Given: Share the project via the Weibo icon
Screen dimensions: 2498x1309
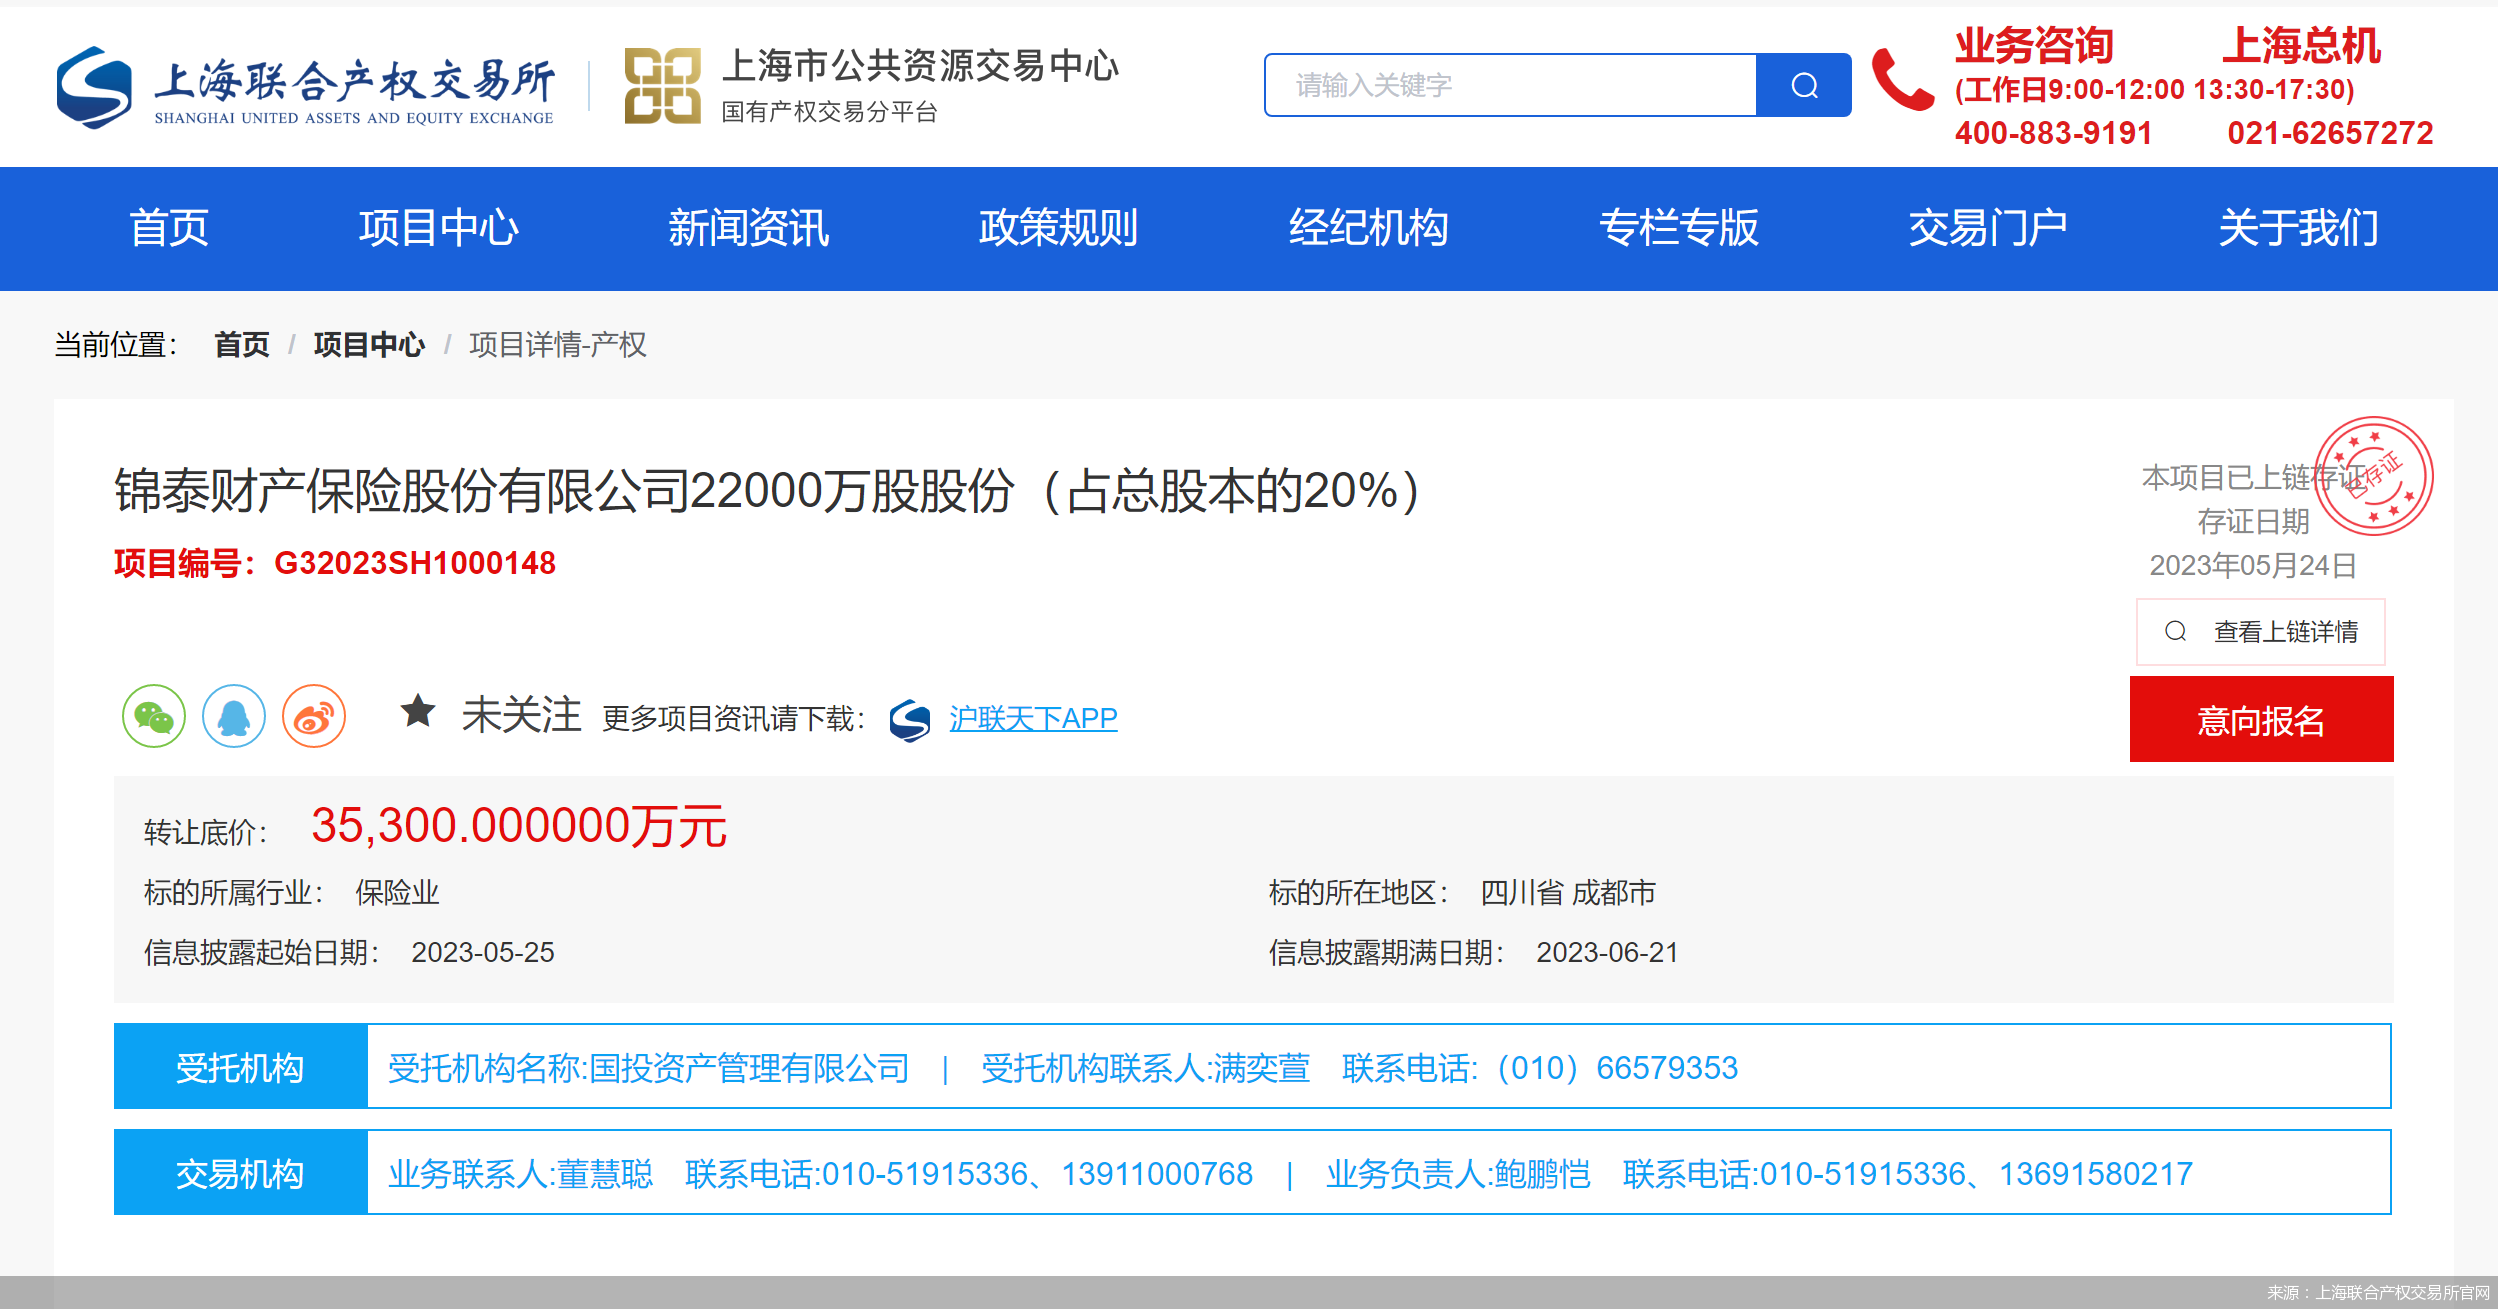Looking at the screenshot, I should tap(313, 716).
